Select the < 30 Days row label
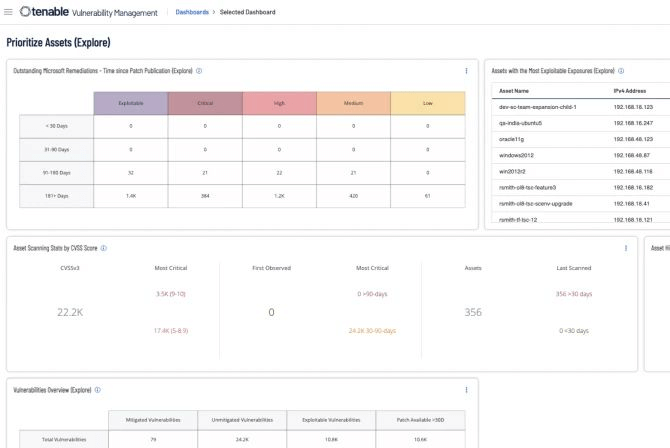 [x=56, y=126]
